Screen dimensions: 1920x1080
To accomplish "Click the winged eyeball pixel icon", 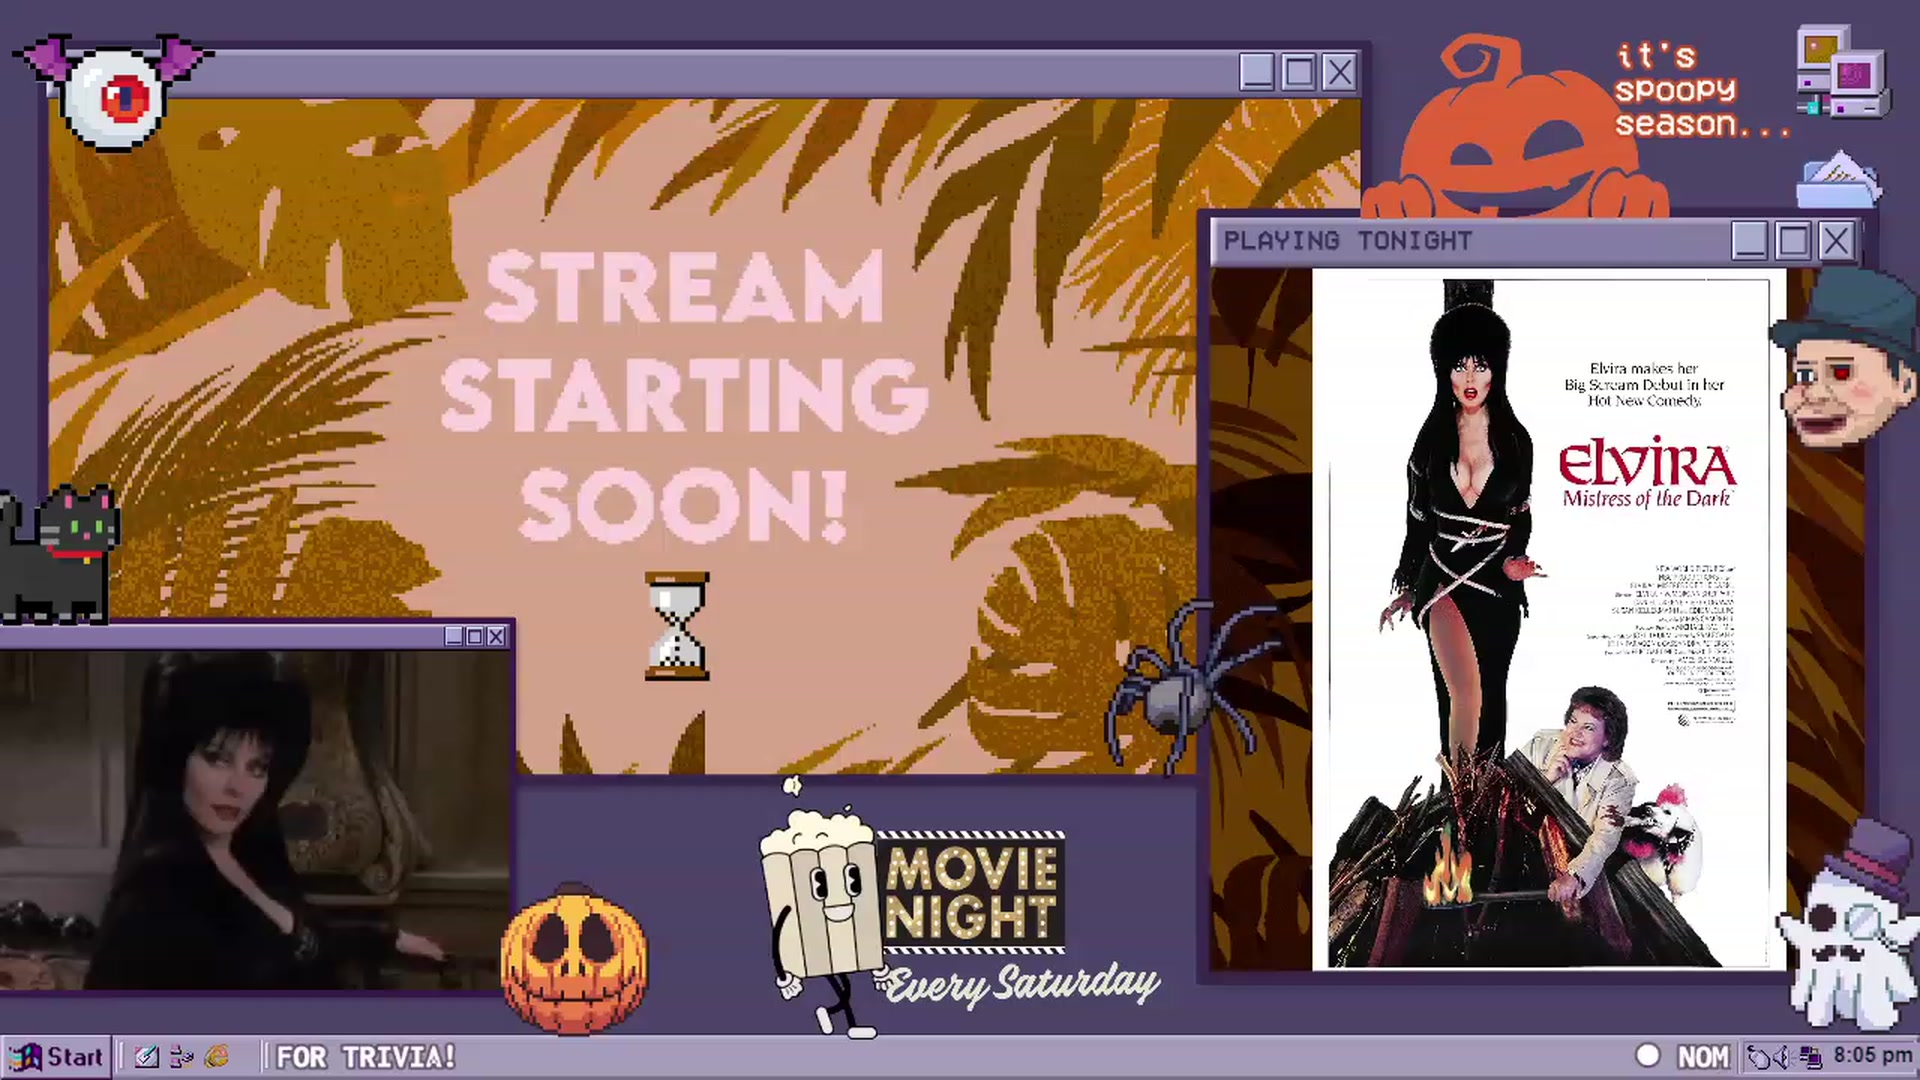I will 113,92.
